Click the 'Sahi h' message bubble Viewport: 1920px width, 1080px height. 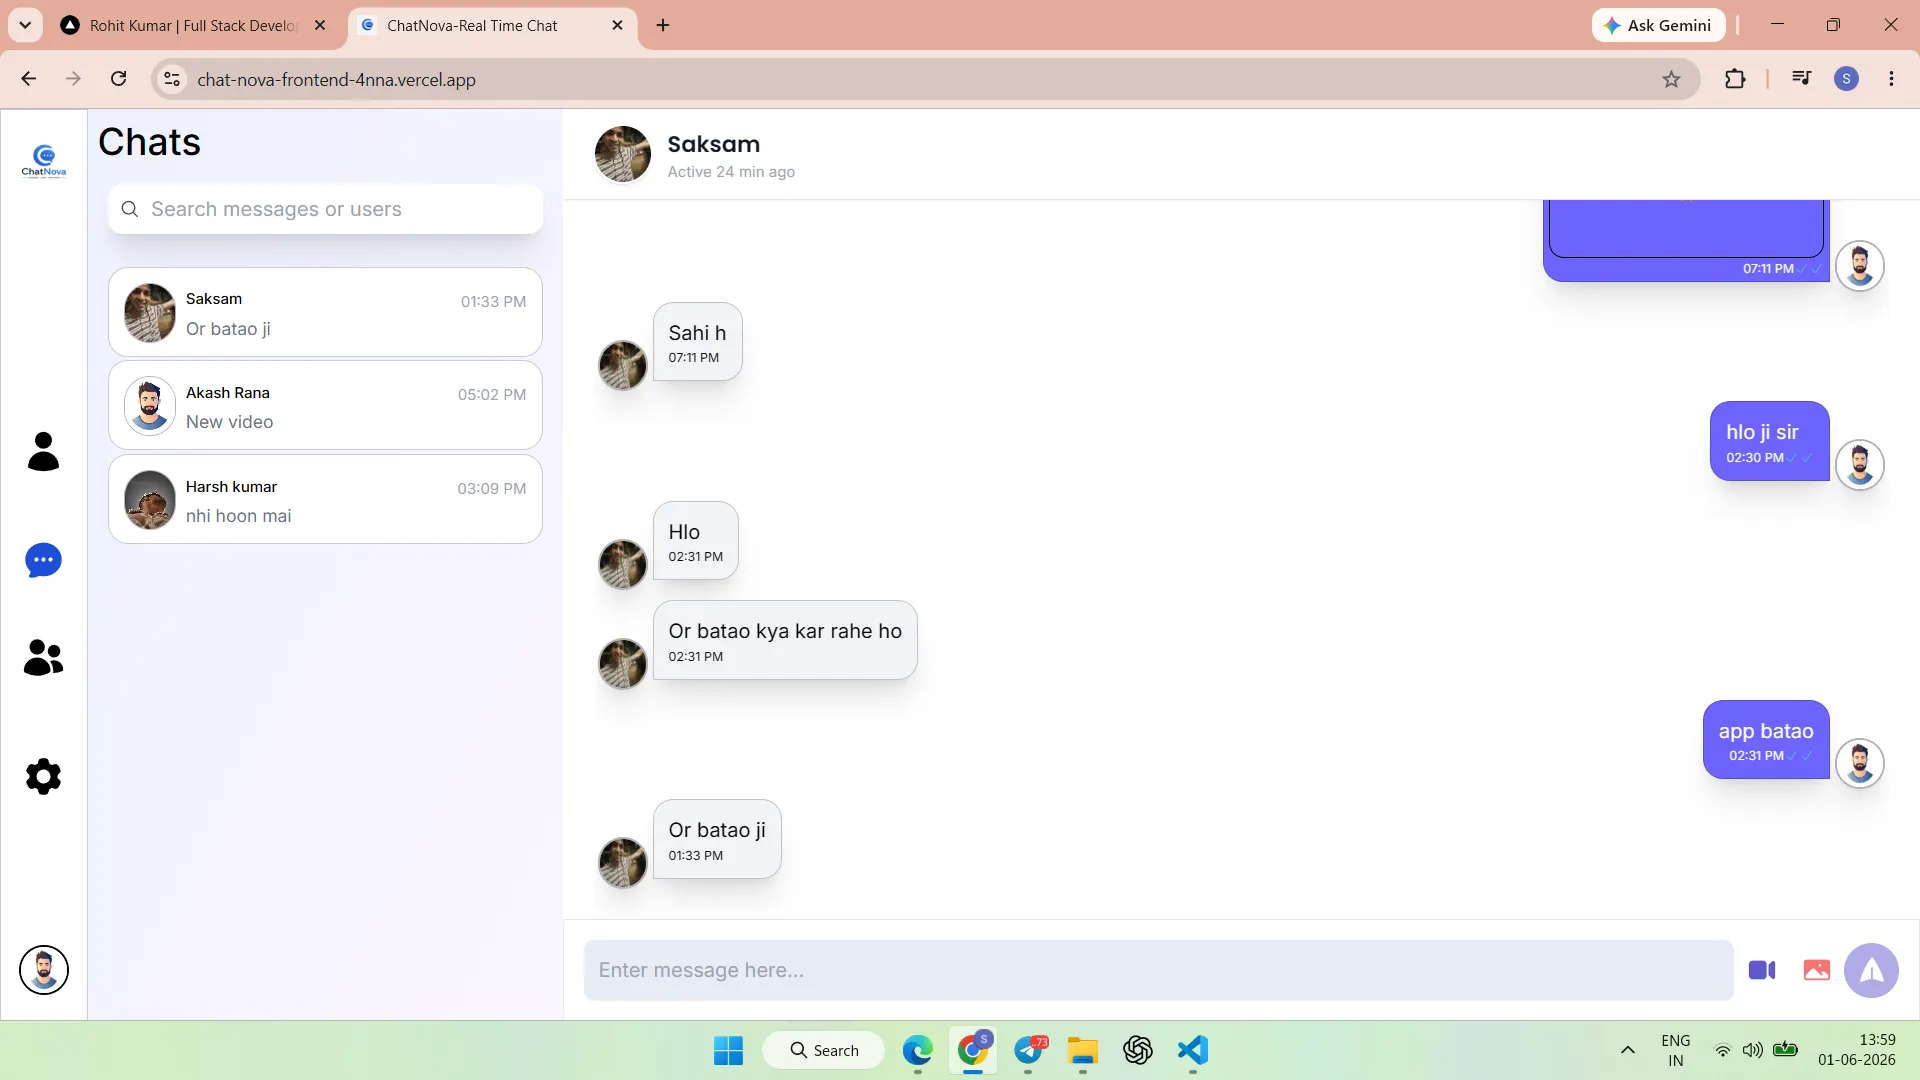pyautogui.click(x=697, y=342)
